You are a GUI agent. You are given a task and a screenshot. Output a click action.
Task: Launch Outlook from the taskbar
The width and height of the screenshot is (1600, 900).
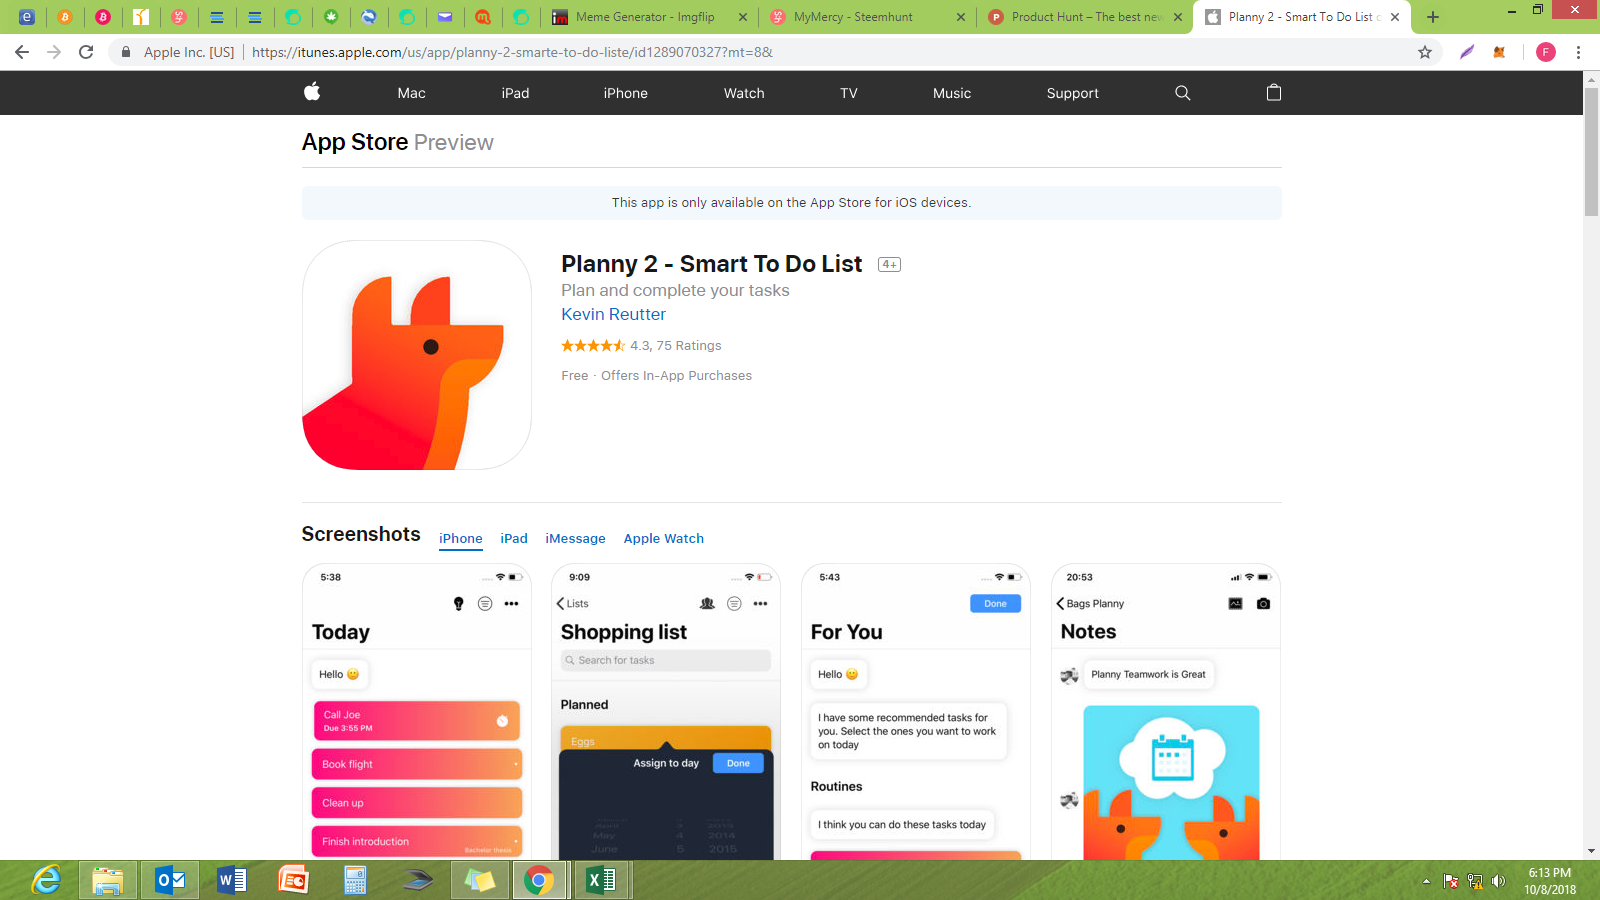point(171,880)
